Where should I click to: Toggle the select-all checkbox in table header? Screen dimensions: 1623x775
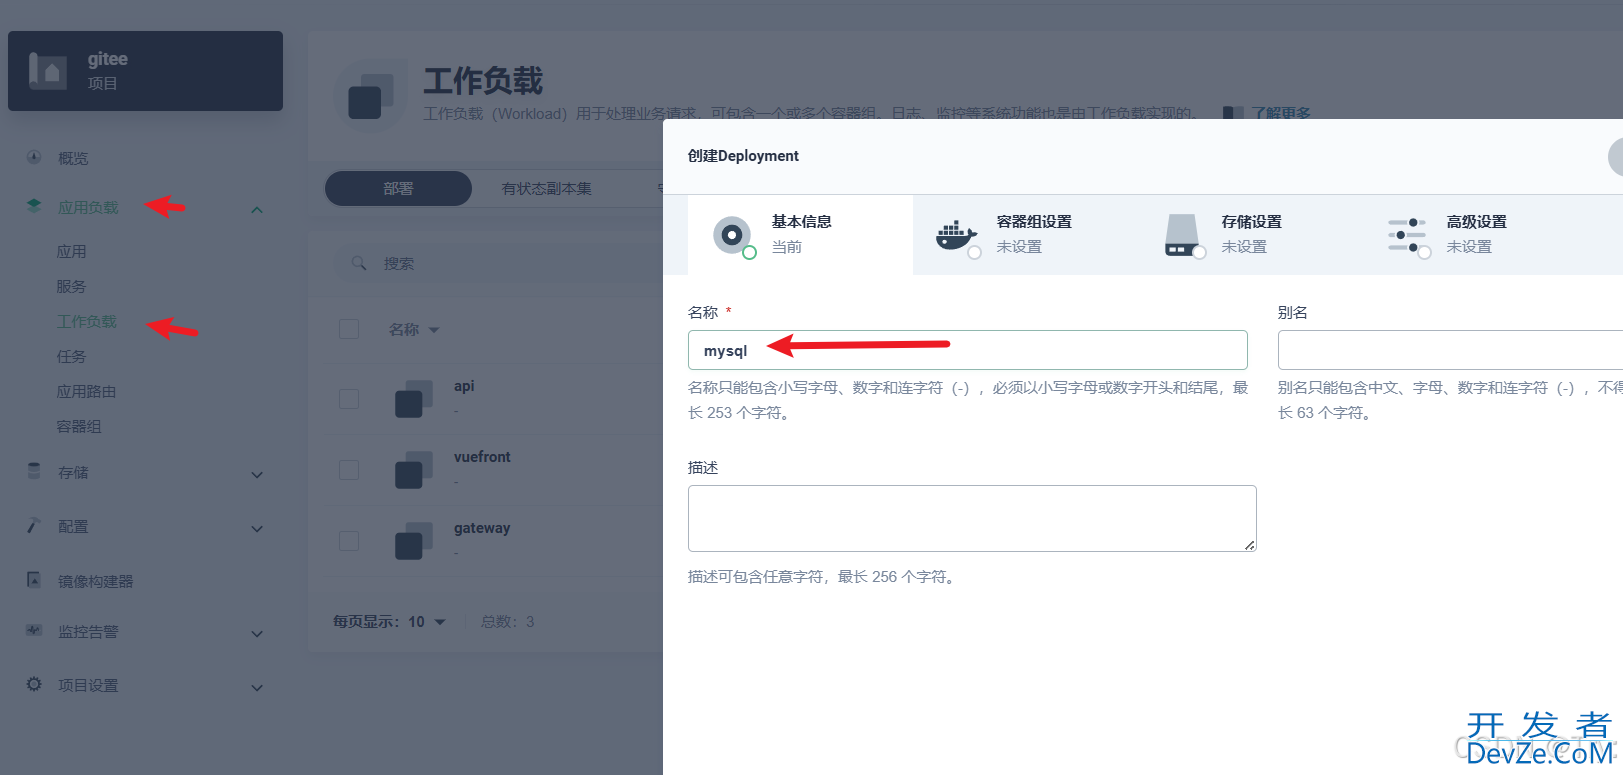click(x=349, y=329)
